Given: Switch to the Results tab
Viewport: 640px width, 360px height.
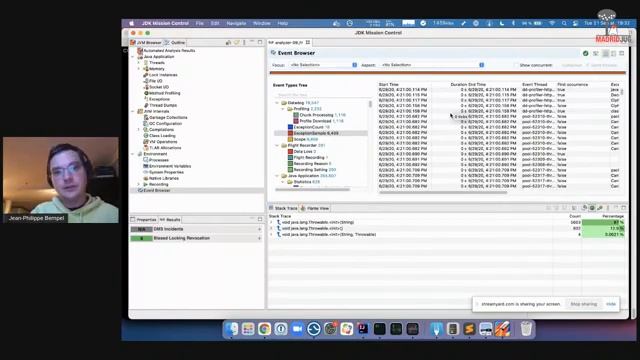Looking at the screenshot, I should [170, 220].
